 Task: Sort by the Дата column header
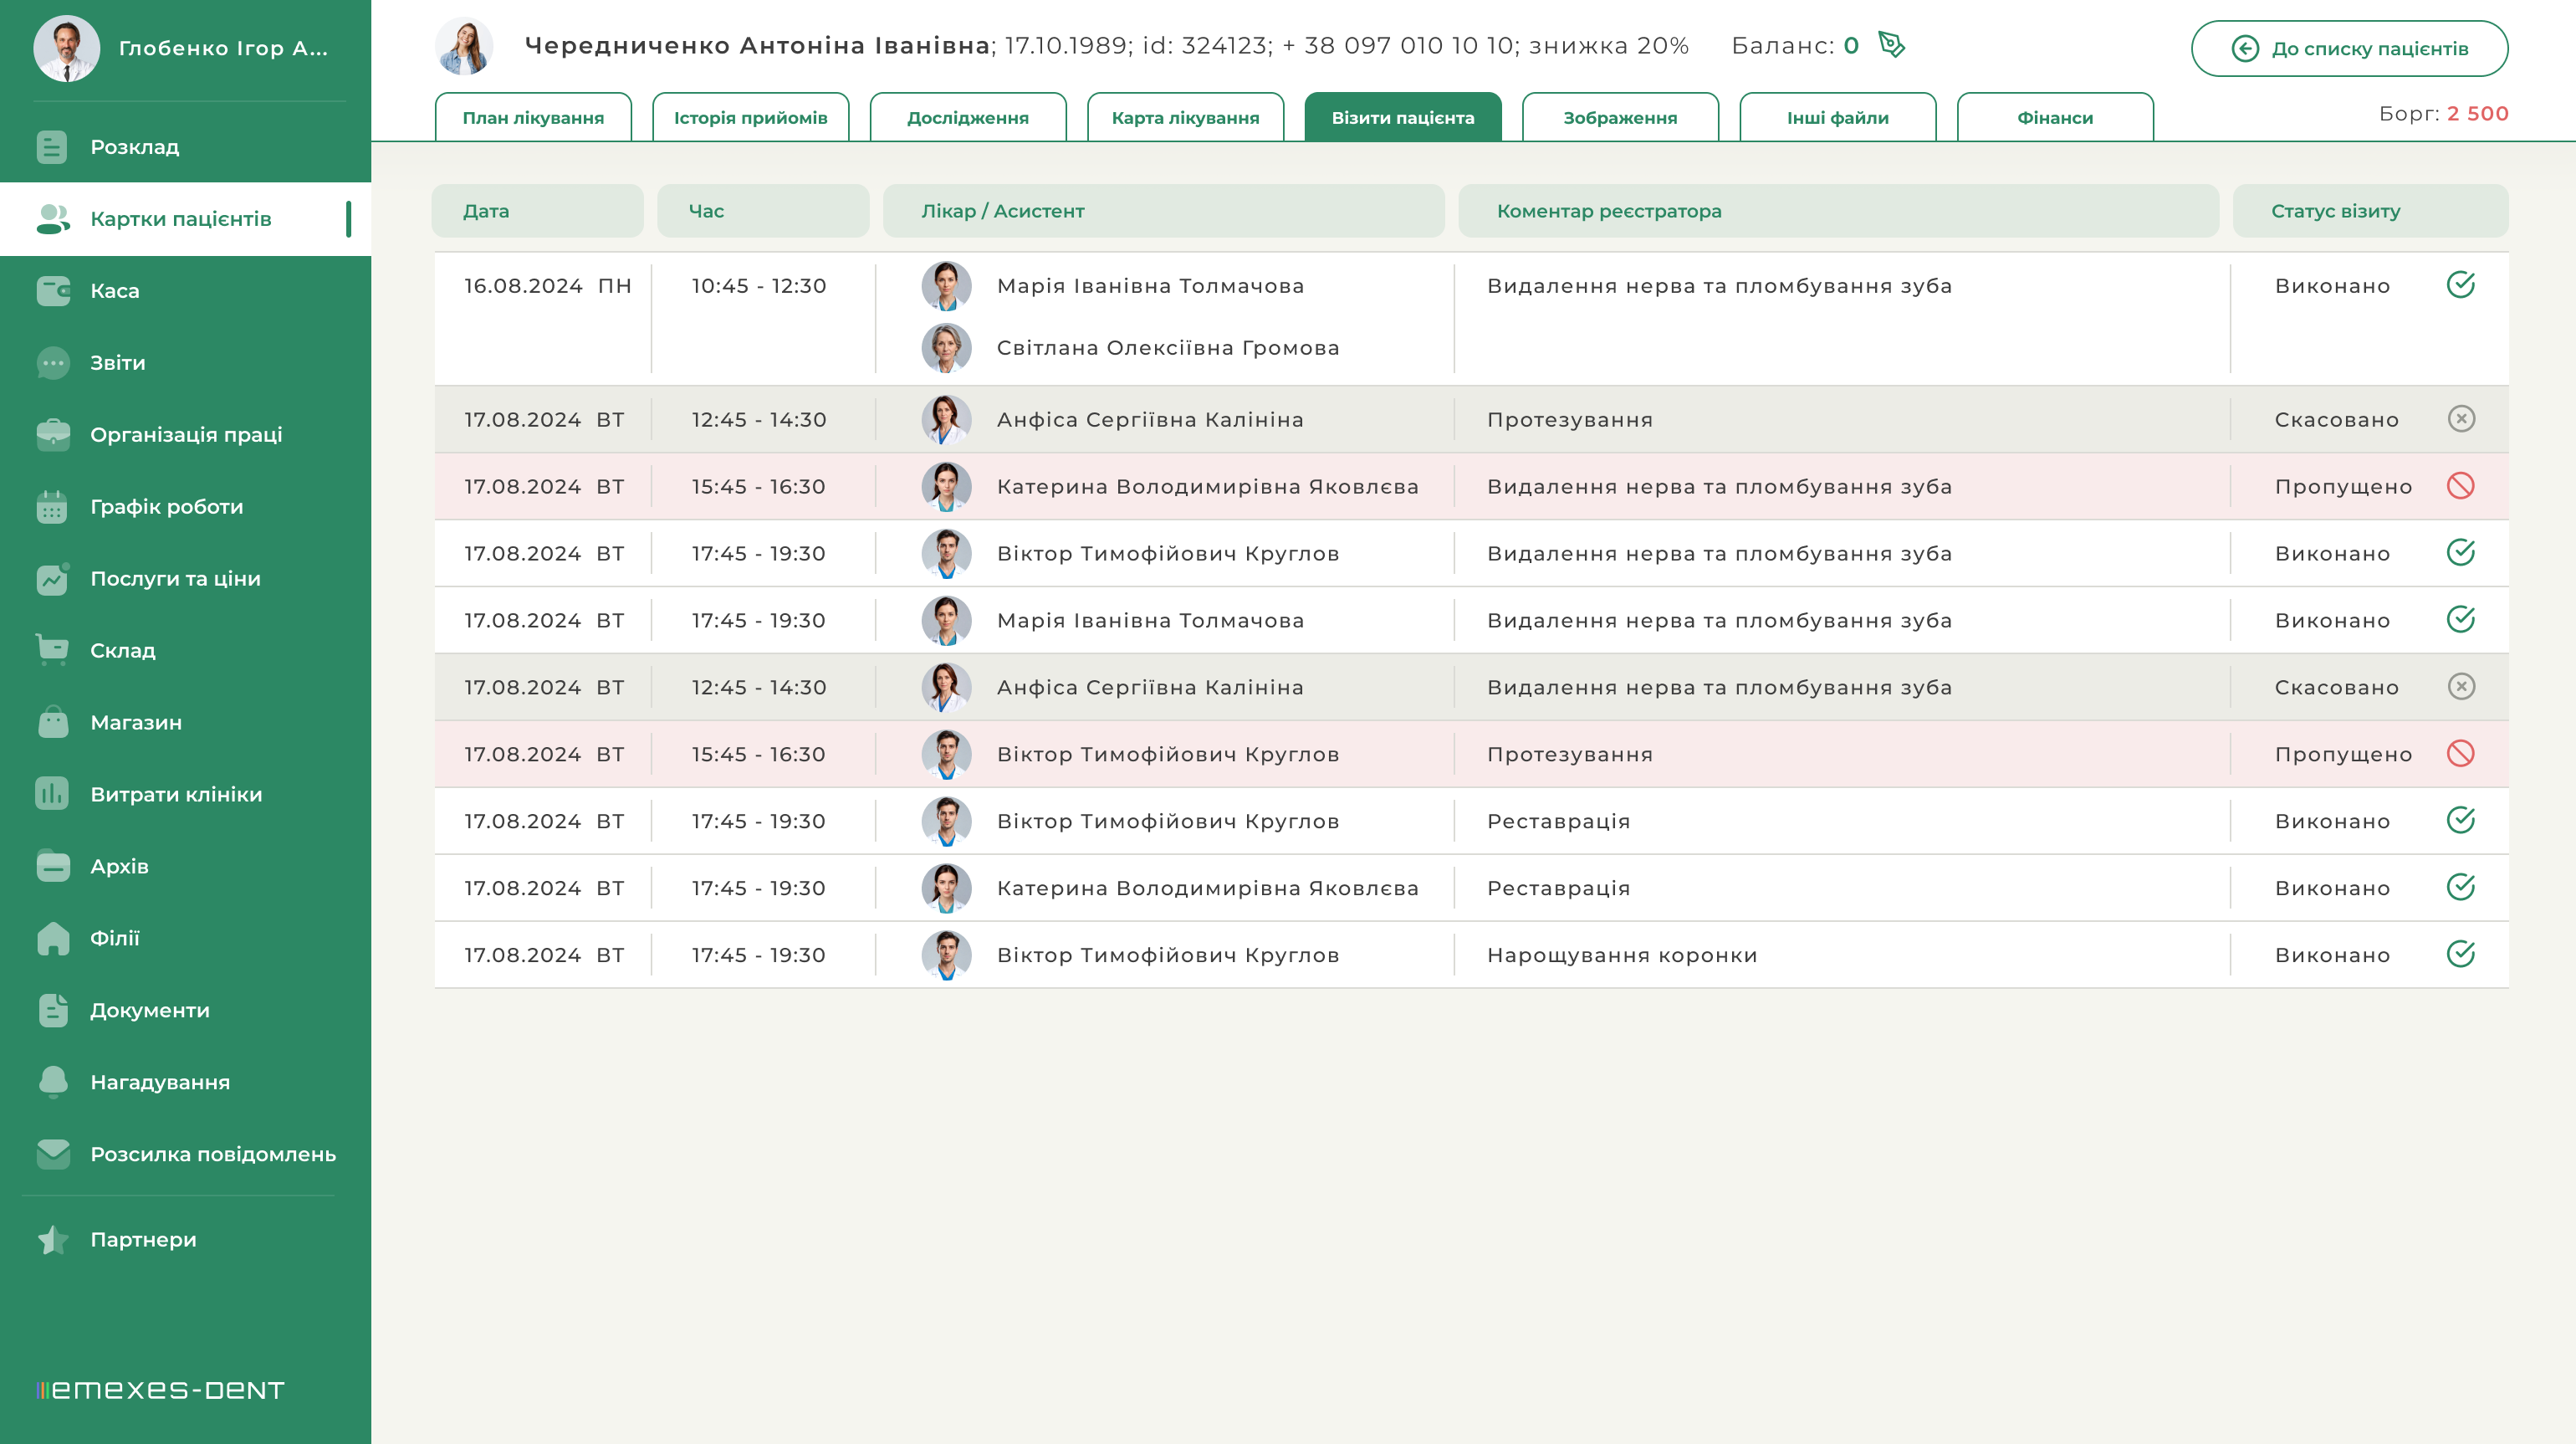[537, 211]
